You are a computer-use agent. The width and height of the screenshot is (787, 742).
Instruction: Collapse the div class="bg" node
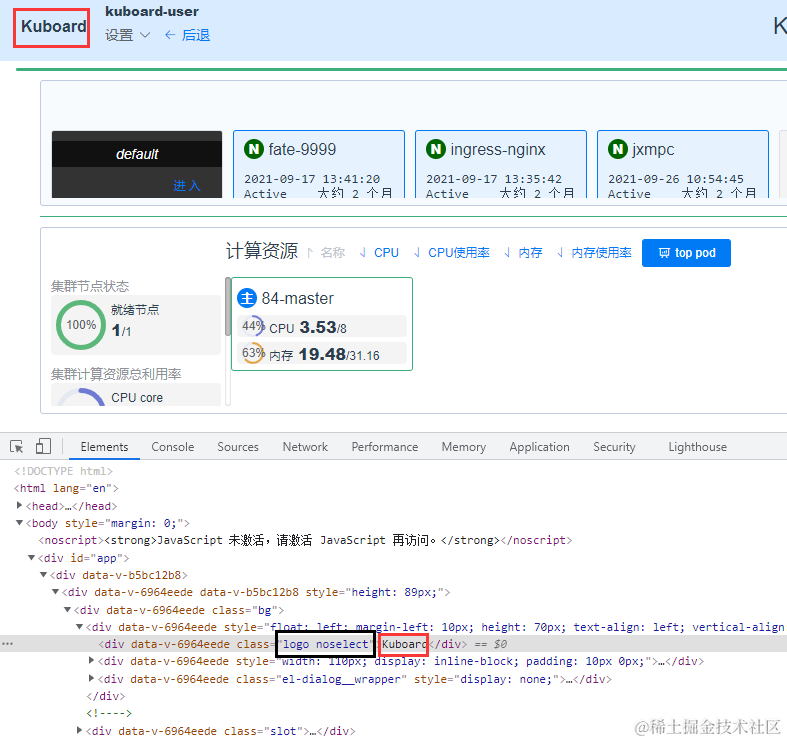tap(67, 609)
